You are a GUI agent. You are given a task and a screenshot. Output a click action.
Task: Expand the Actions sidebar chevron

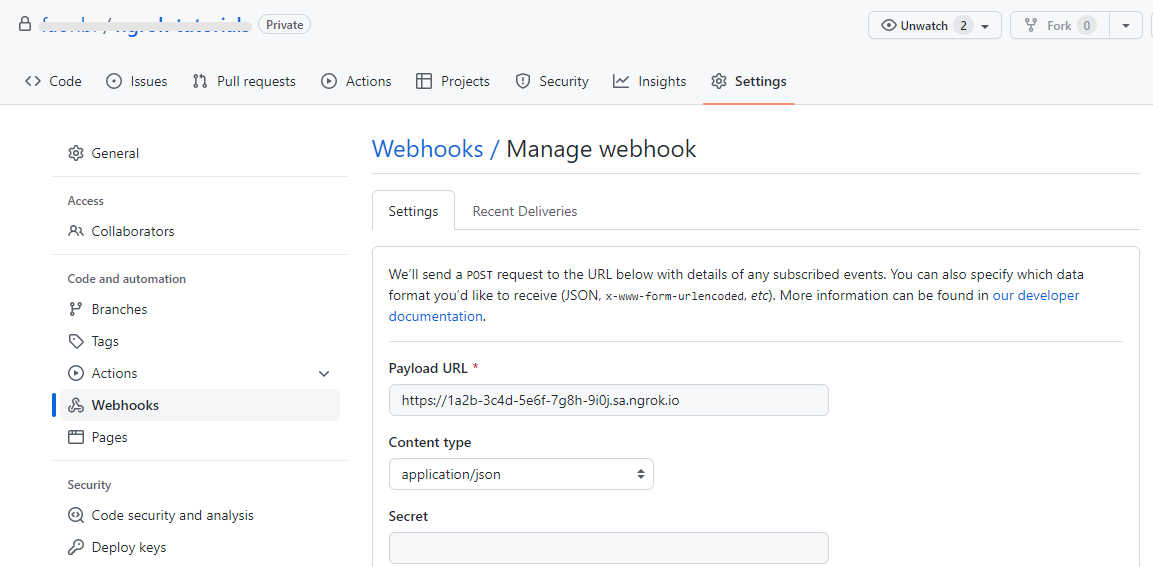tap(324, 374)
